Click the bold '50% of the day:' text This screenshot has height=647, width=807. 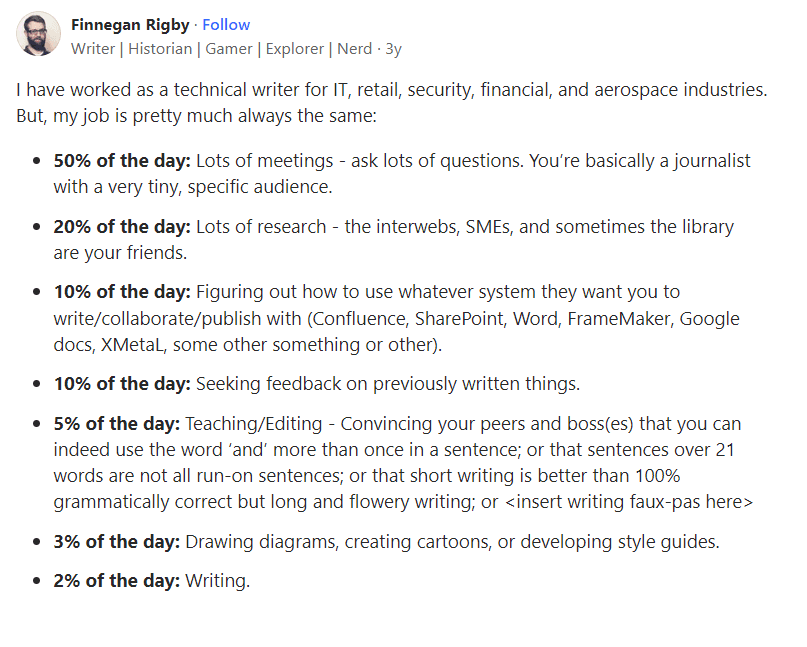click(x=122, y=161)
